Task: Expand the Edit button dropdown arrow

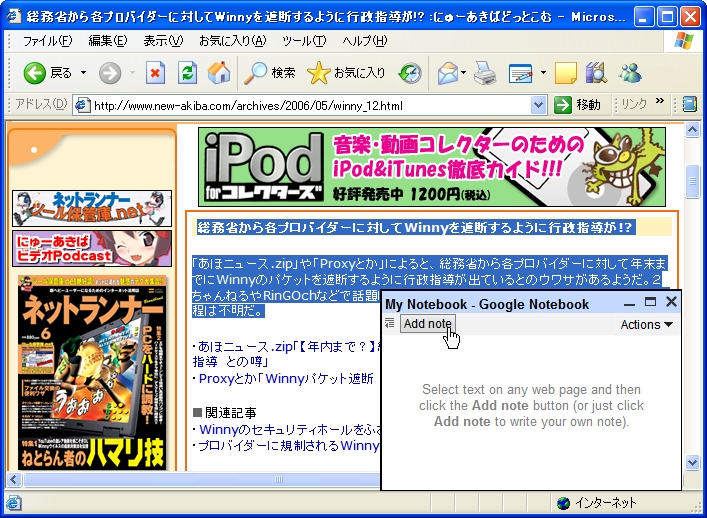Action: click(x=543, y=73)
